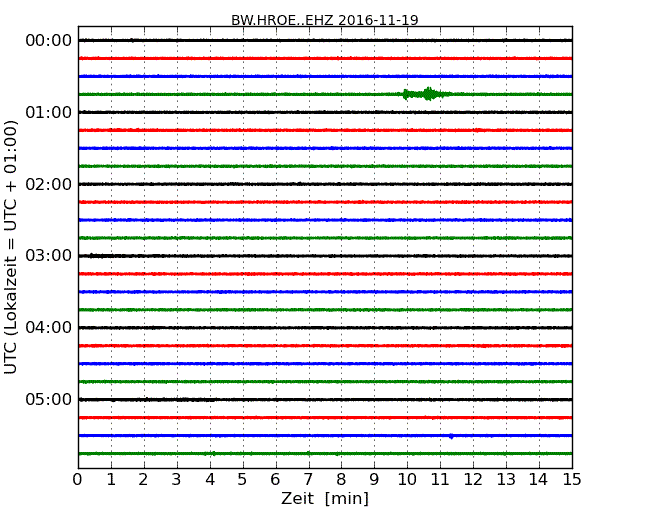Click the green seismic event burst near minute 10
650x520 pixels.
point(425,94)
